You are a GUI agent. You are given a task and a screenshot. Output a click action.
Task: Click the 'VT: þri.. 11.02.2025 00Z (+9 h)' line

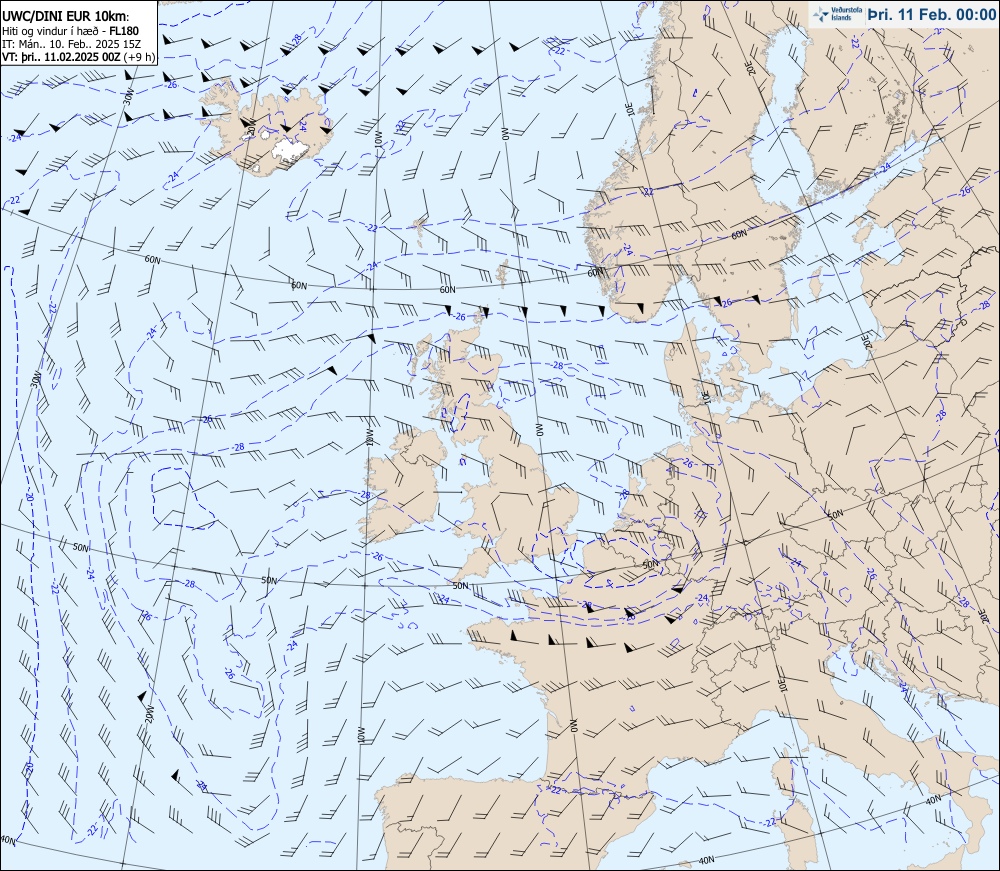[x=78, y=56]
